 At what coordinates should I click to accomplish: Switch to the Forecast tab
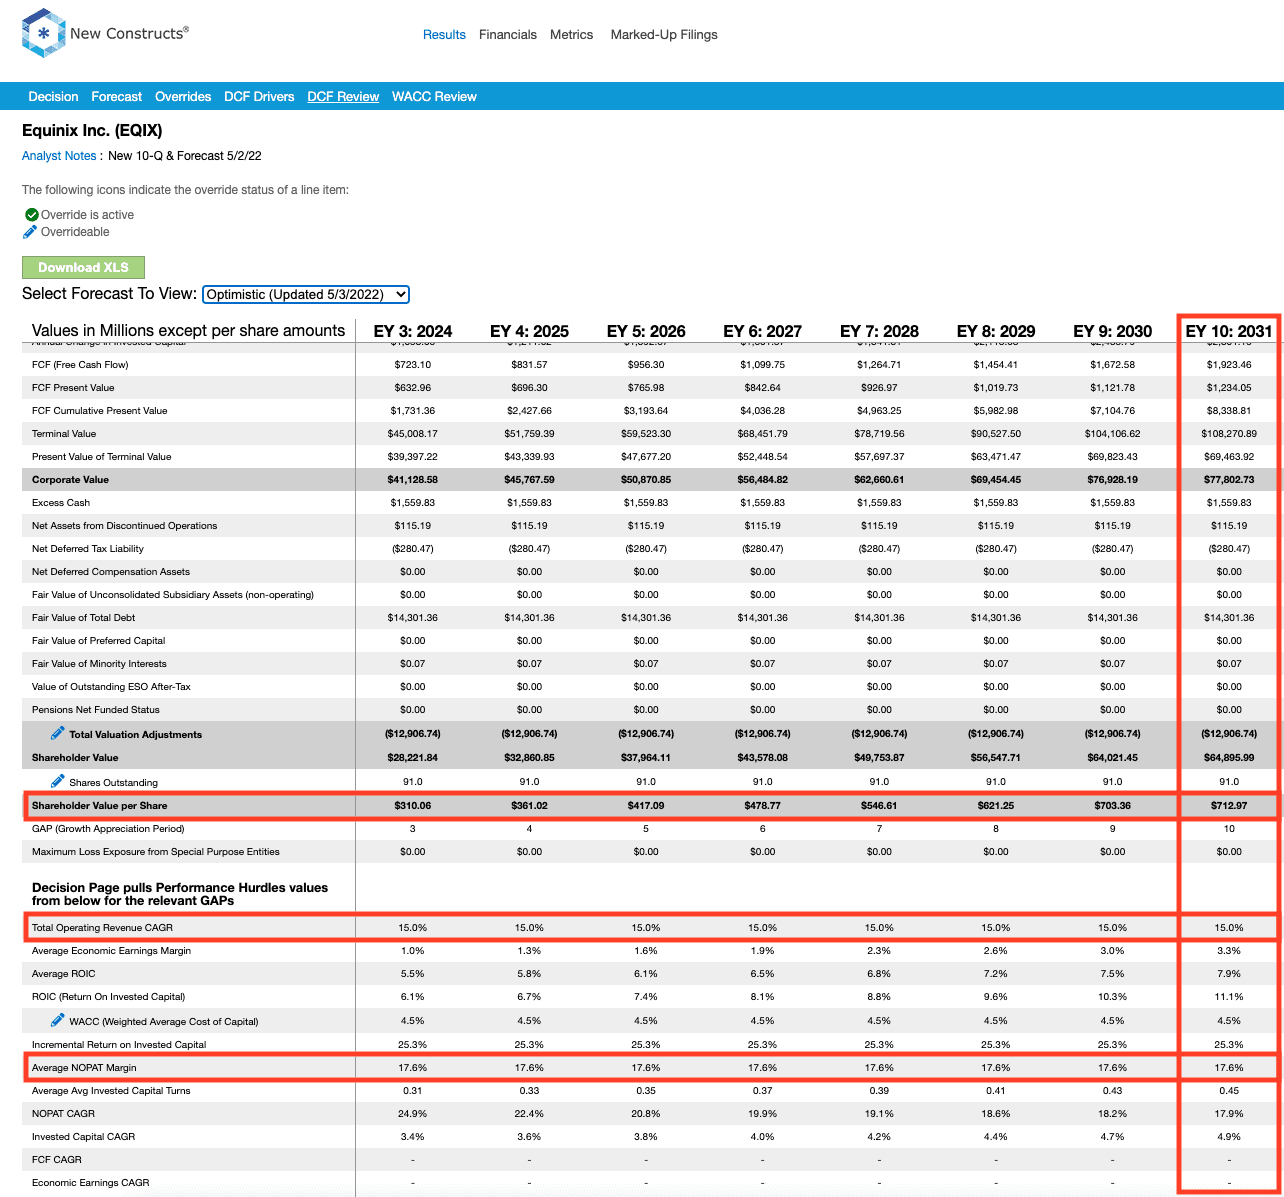click(x=117, y=97)
